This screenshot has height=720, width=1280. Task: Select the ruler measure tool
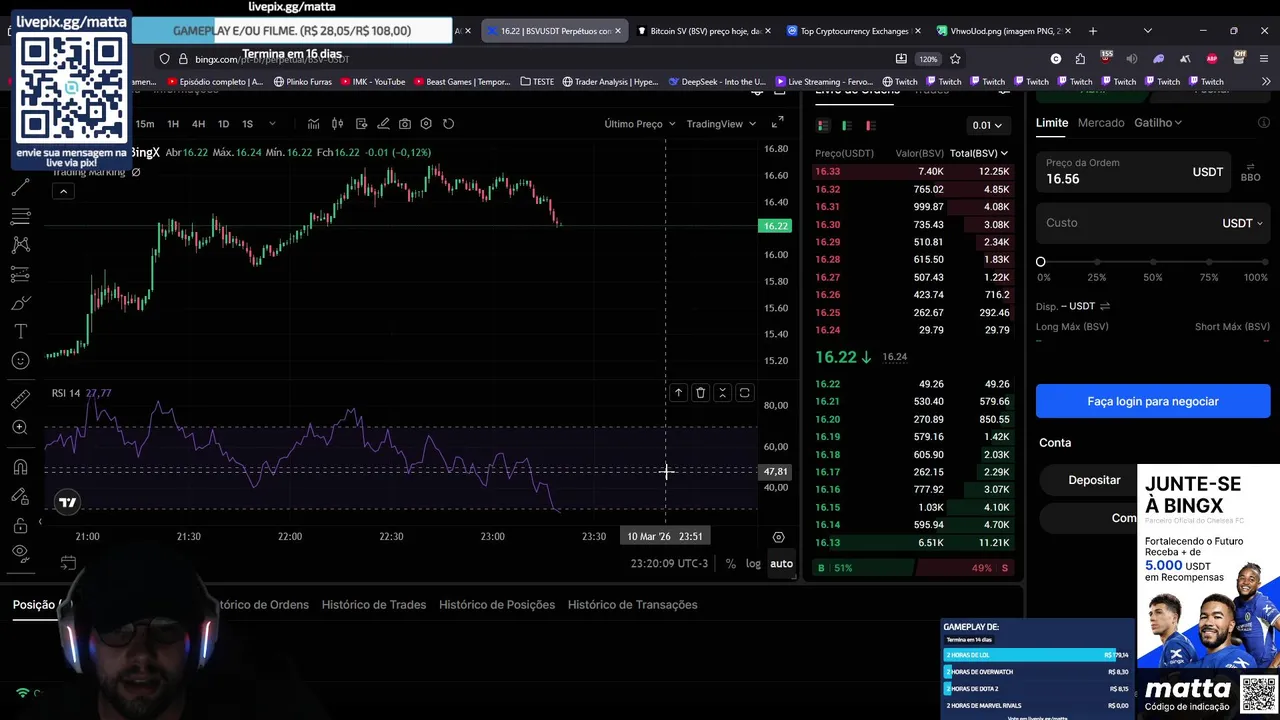pos(20,399)
